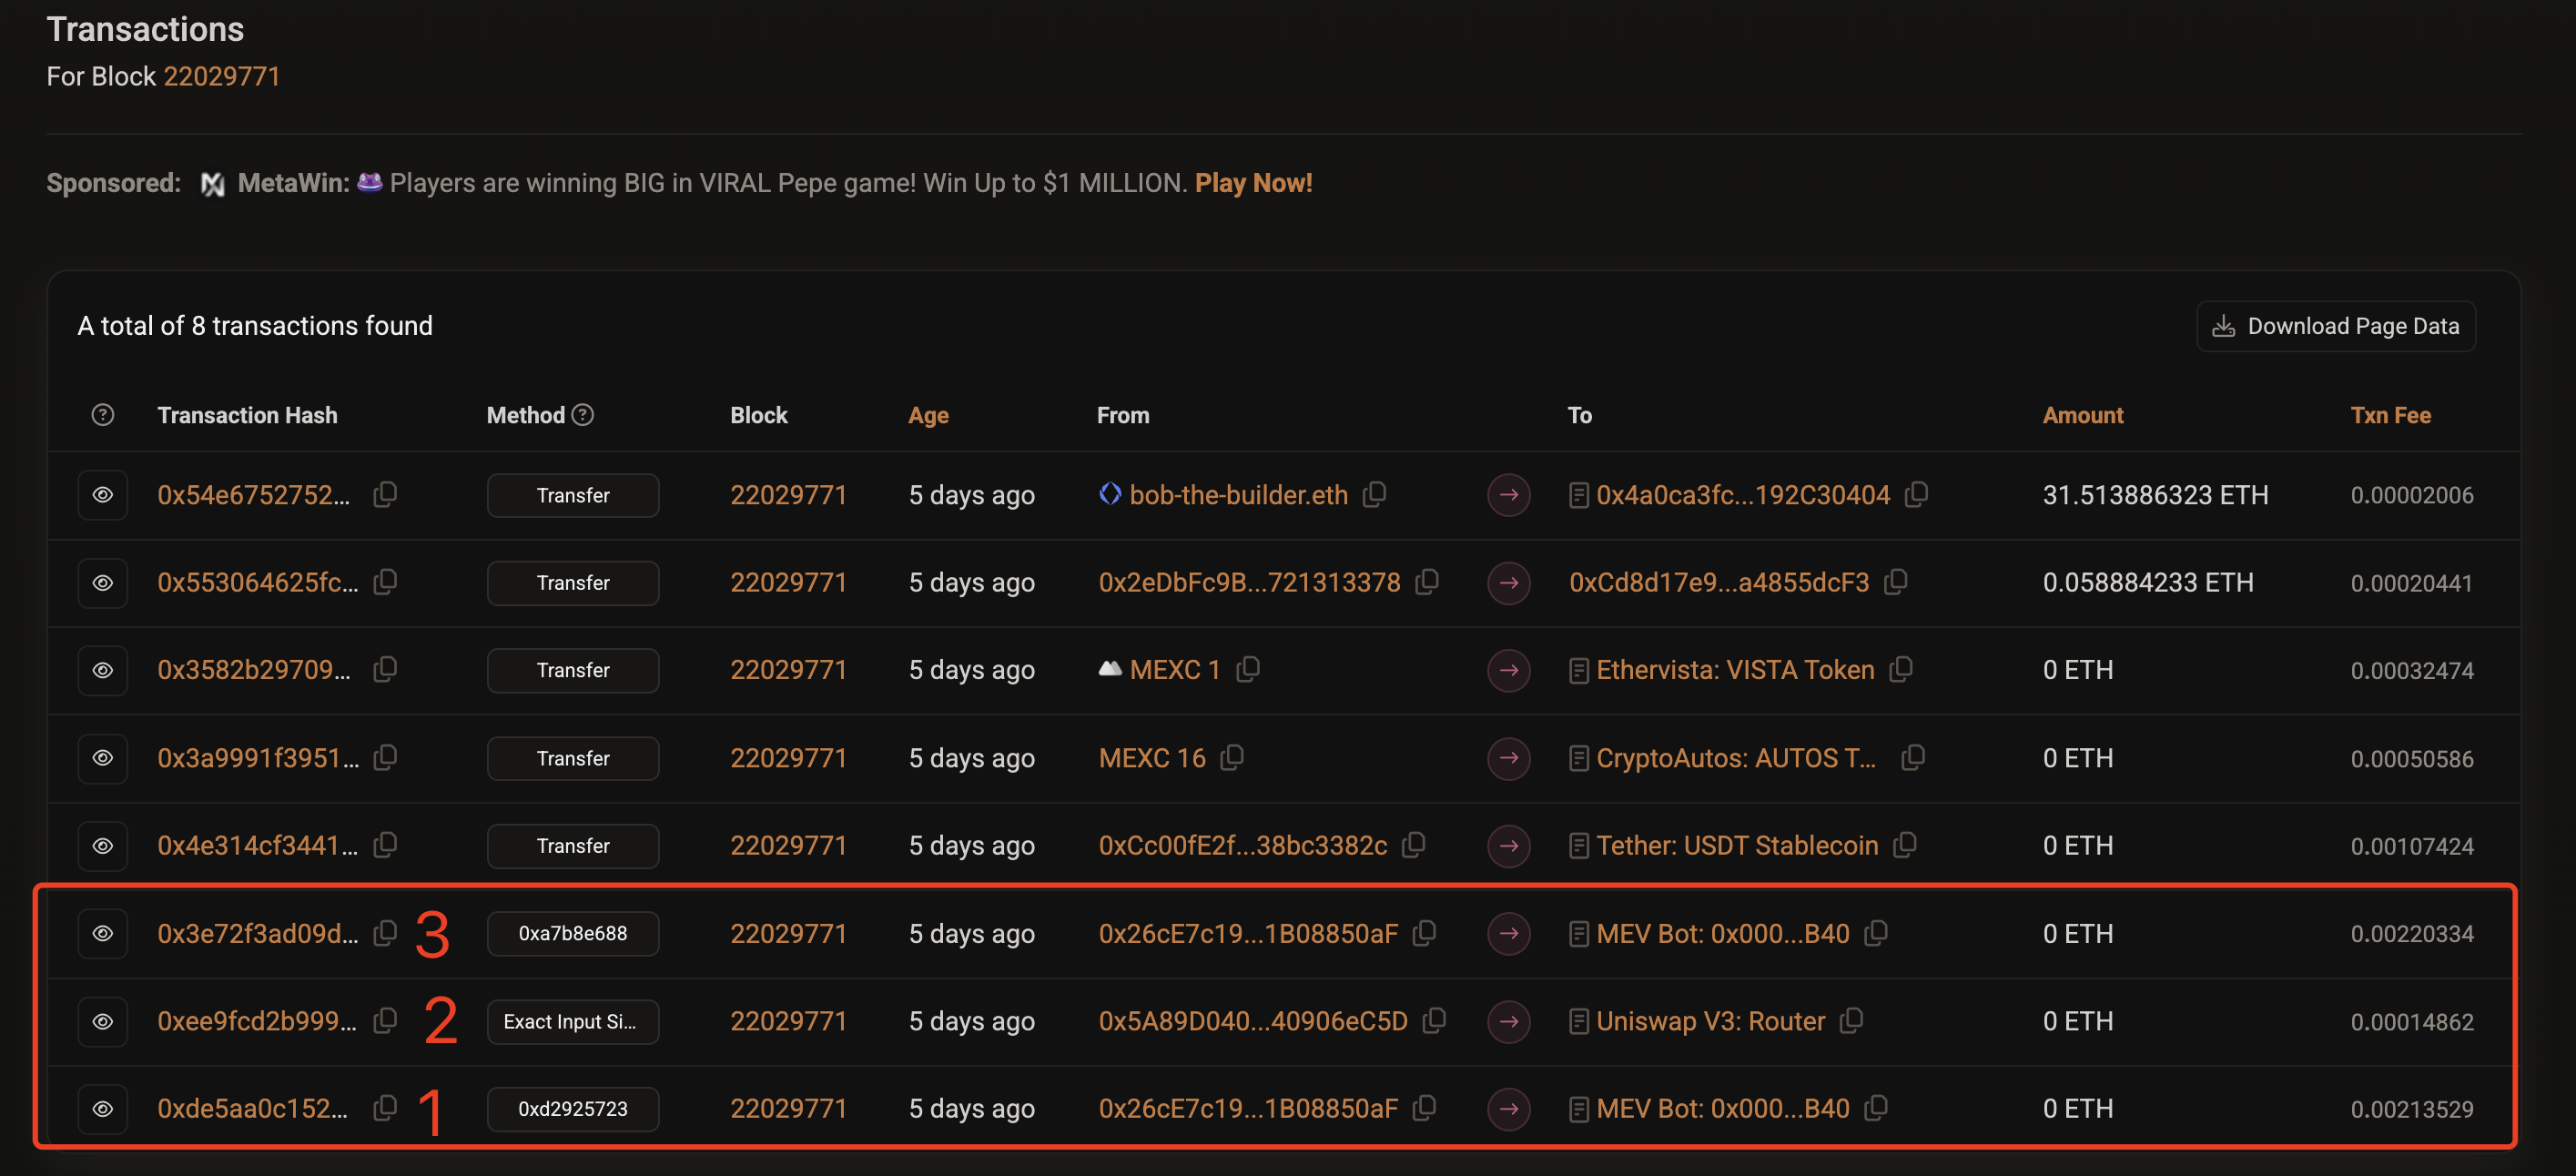Copy recipient address 0x4a0ca3fc...192C30404

tap(1917, 494)
